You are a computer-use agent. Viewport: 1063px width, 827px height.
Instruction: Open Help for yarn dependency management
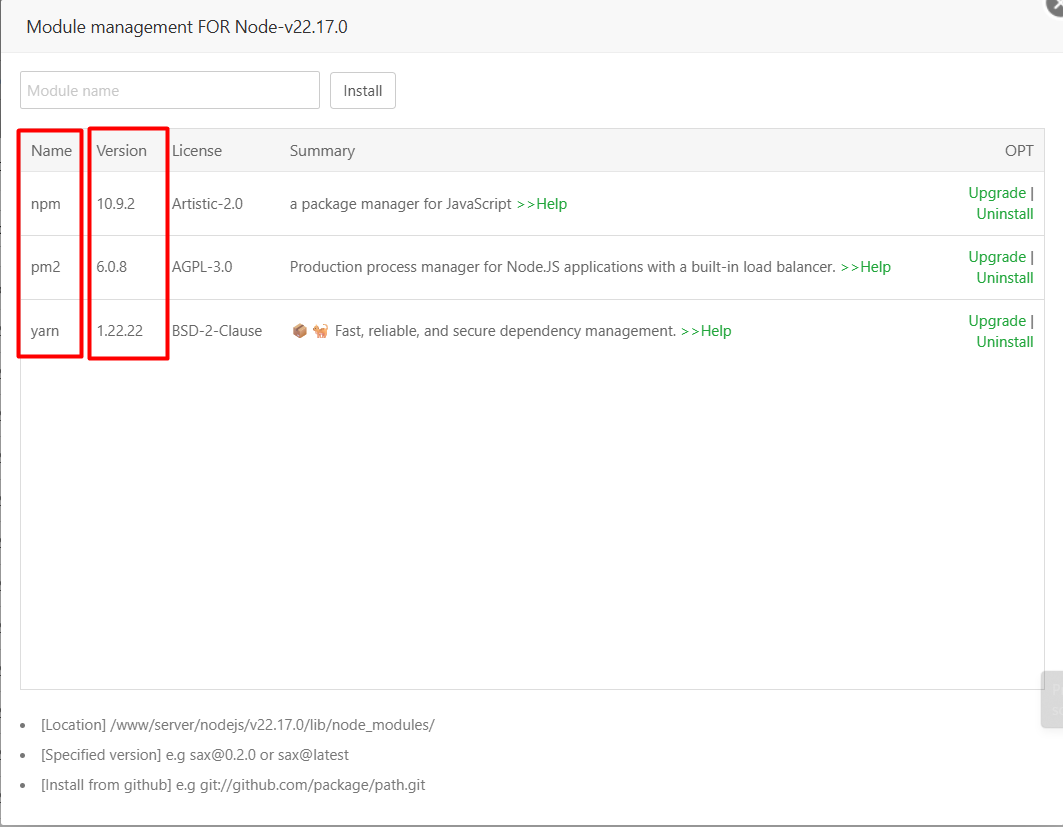click(x=706, y=330)
